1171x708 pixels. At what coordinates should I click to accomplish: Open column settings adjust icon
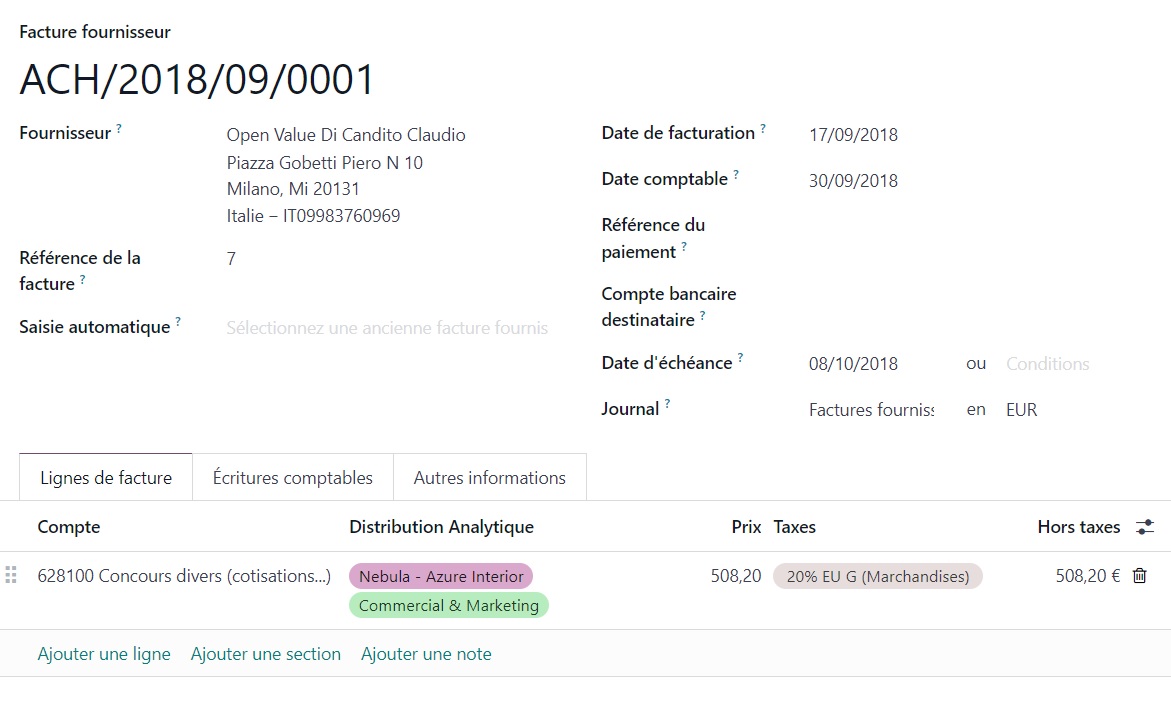coord(1145,527)
